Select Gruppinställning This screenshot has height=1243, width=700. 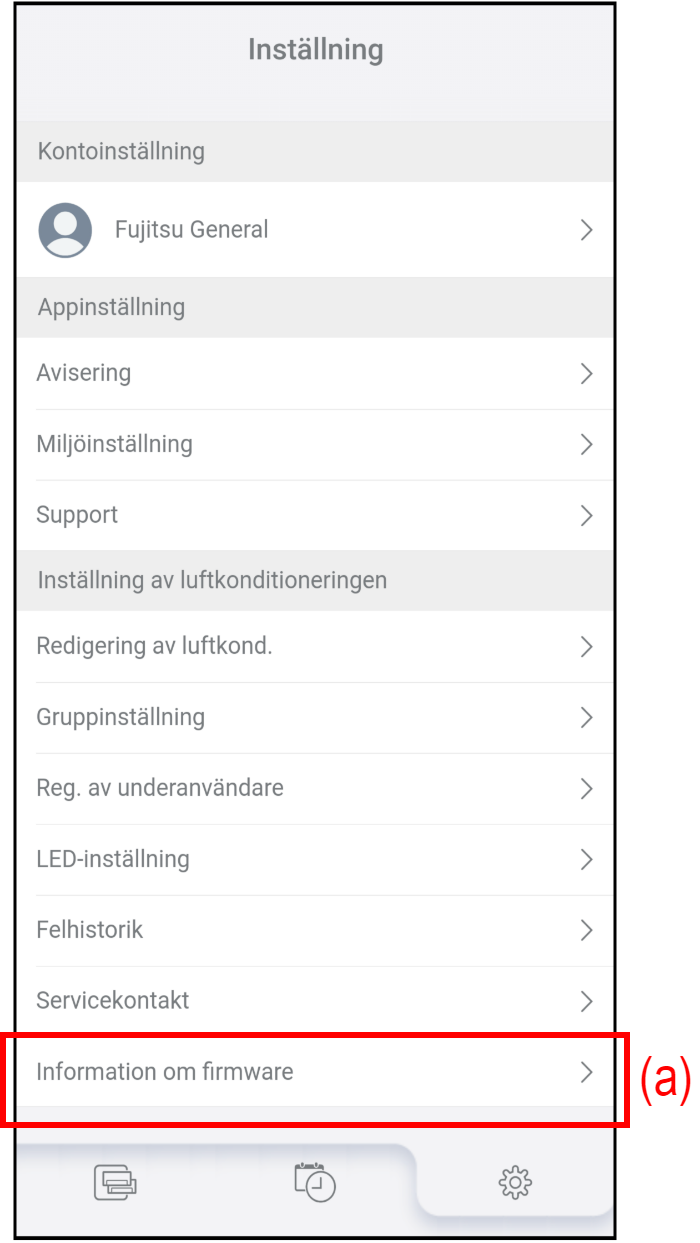click(120, 717)
